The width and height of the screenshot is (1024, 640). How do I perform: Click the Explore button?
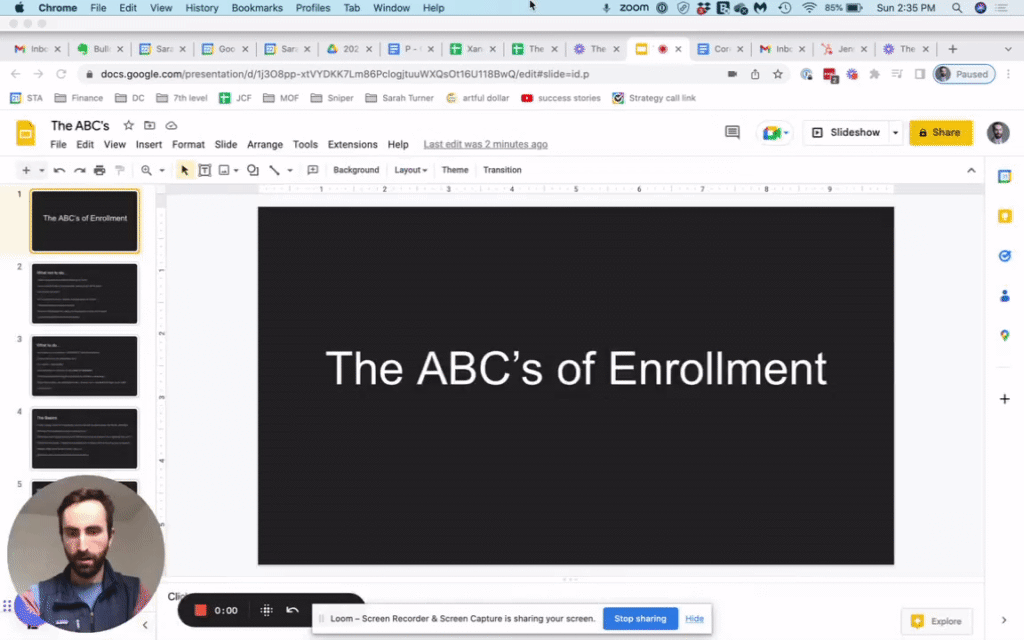point(936,621)
